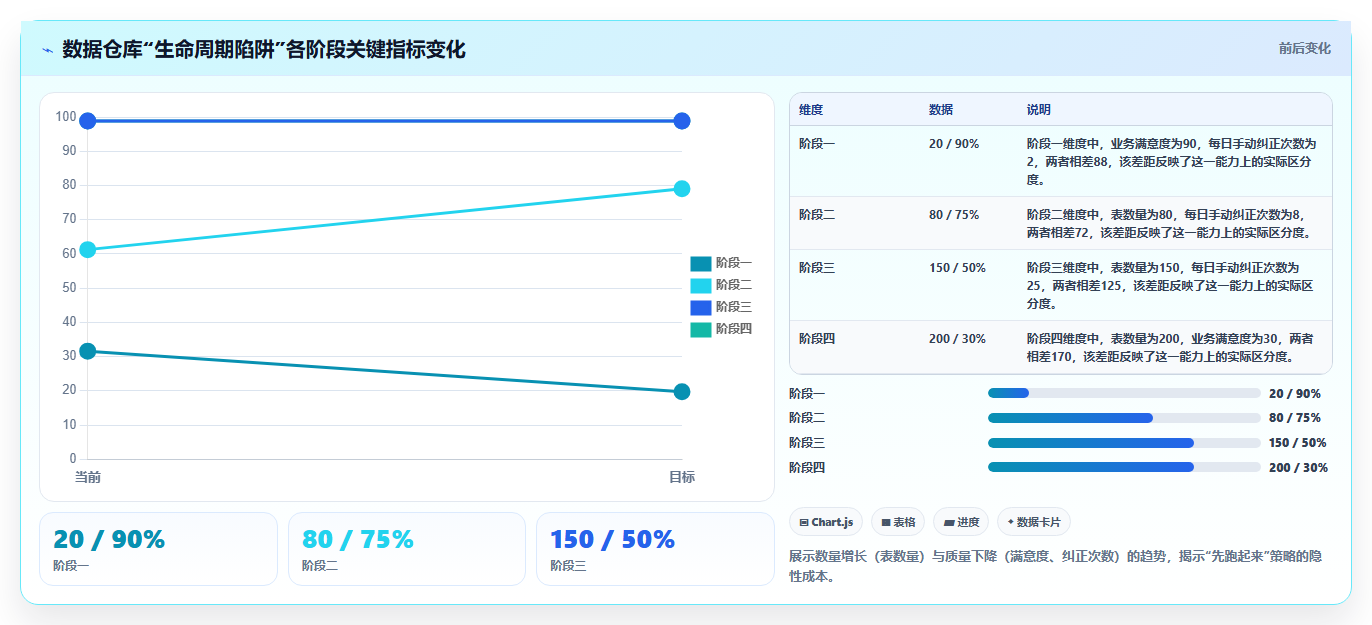Click the 阶段二 progress bar
Image resolution: width=1372 pixels, height=625 pixels.
tap(1124, 418)
